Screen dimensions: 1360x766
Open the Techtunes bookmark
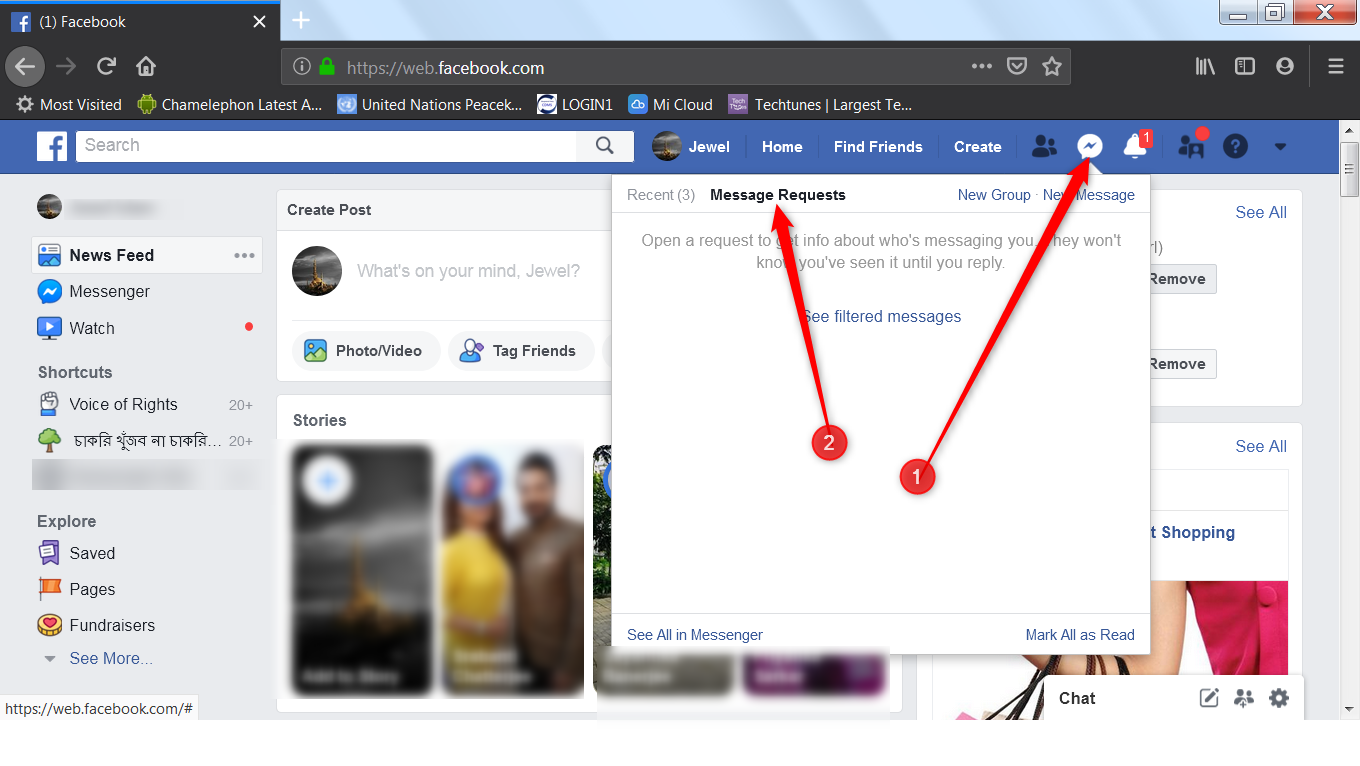pos(820,104)
